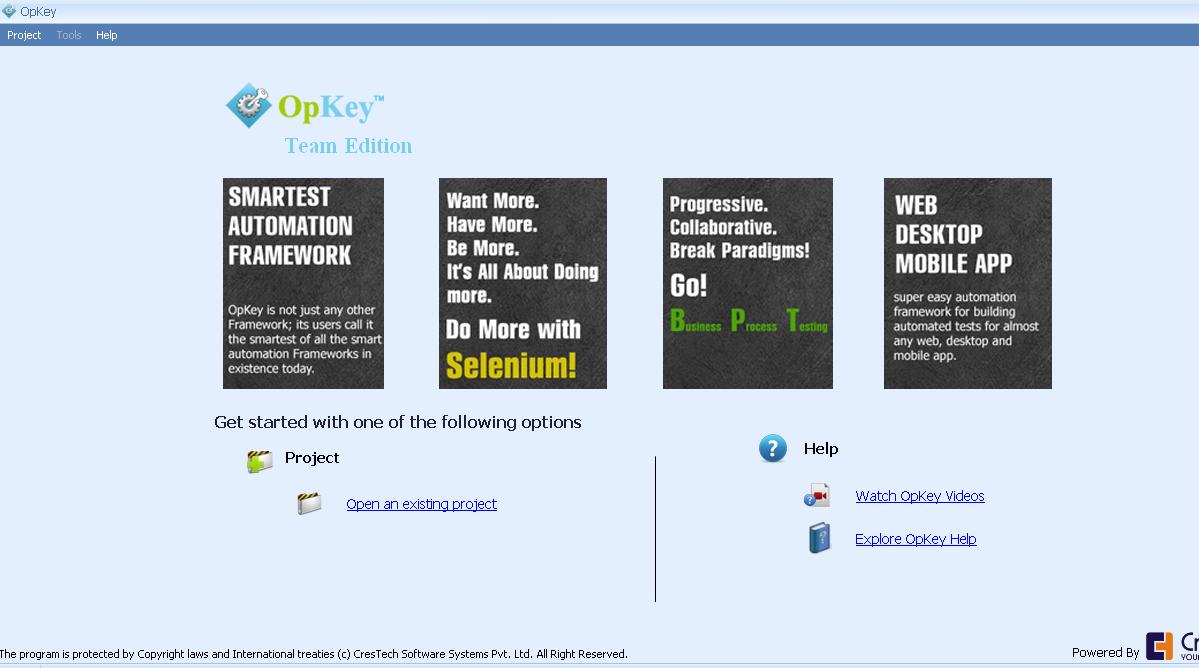This screenshot has width=1199, height=668.
Task: Click the OpKey title bar icon
Action: point(8,11)
